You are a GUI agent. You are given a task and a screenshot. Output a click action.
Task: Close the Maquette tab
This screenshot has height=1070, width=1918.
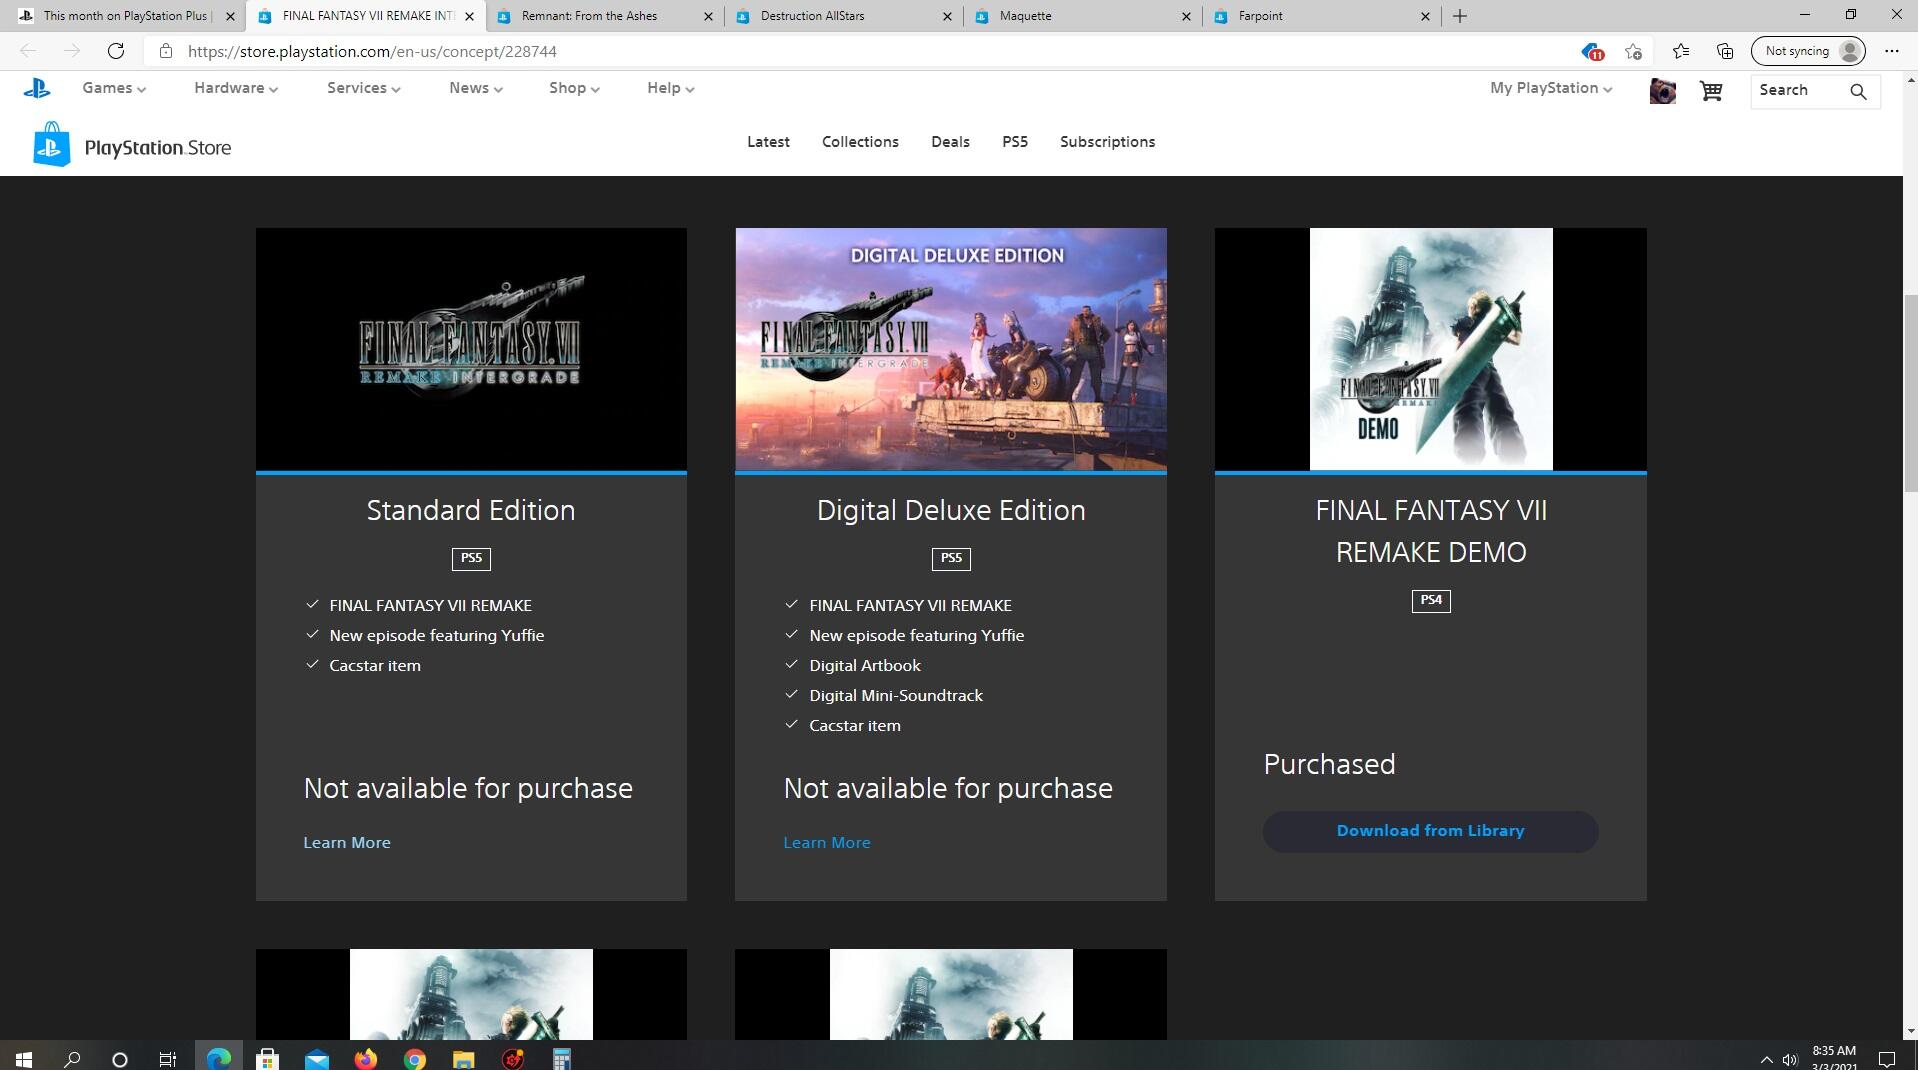[x=1186, y=16]
